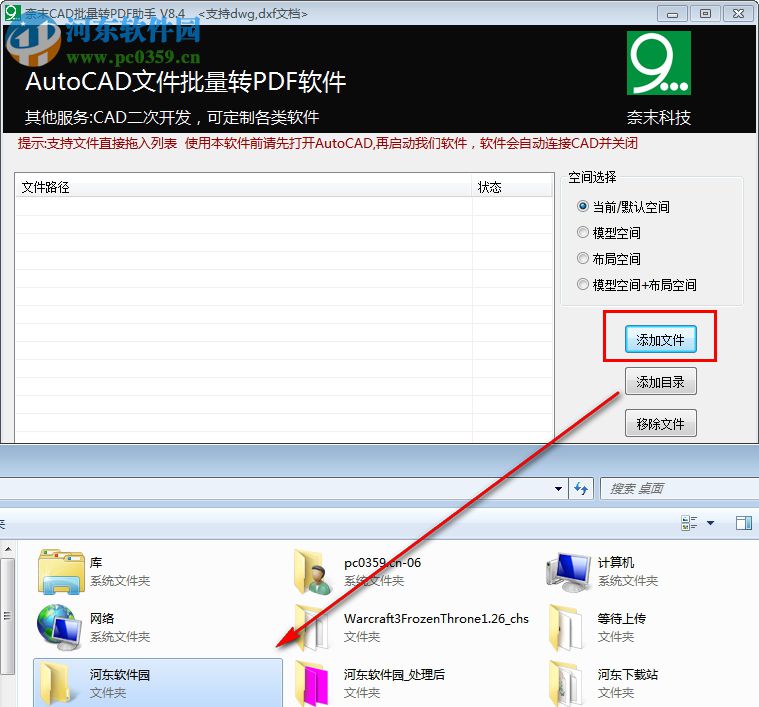Image resolution: width=759 pixels, height=707 pixels.
Task: Select the 网络 icon
Action: tap(94, 627)
